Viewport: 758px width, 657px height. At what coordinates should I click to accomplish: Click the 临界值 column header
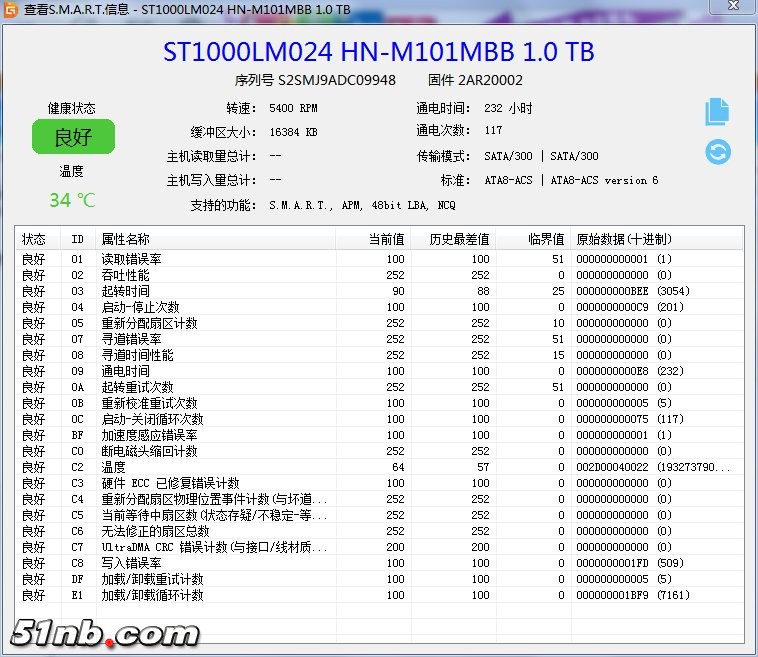pos(546,239)
